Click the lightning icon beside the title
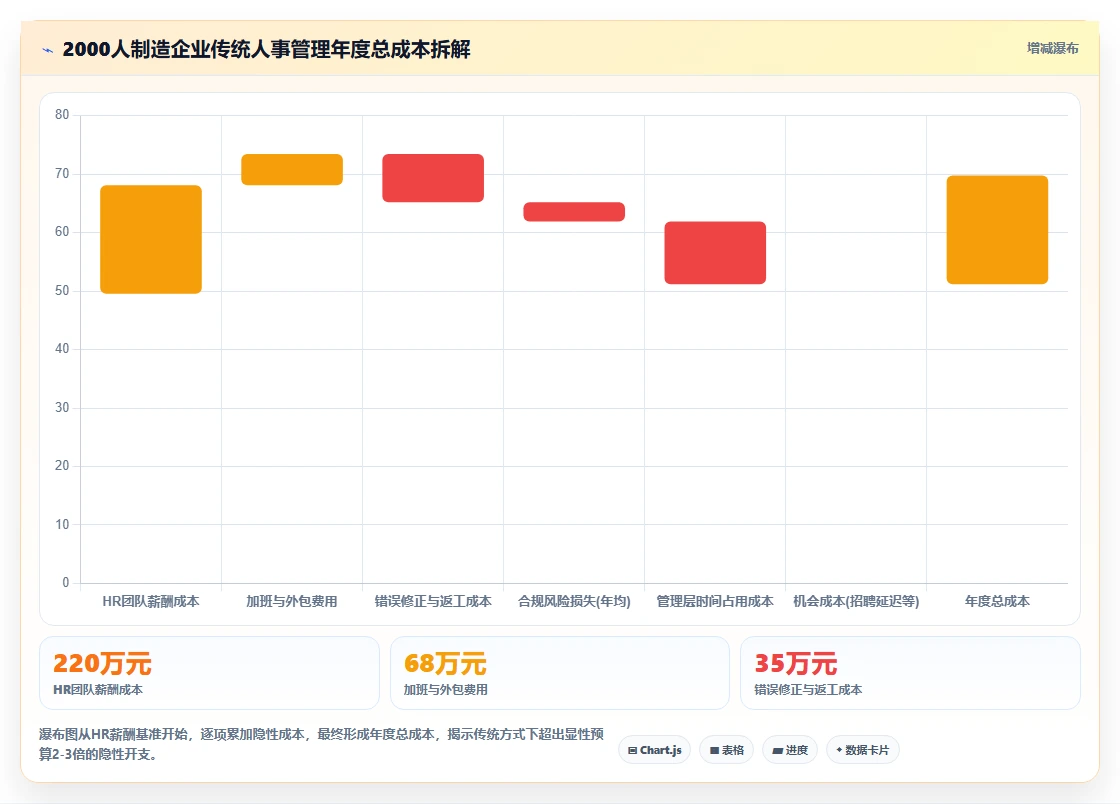The image size is (1120, 804). pyautogui.click(x=48, y=50)
